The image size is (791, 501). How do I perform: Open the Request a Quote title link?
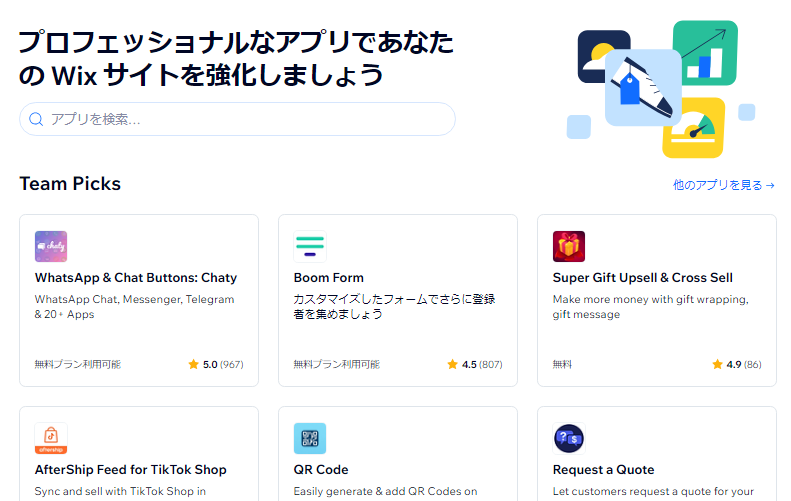click(603, 470)
